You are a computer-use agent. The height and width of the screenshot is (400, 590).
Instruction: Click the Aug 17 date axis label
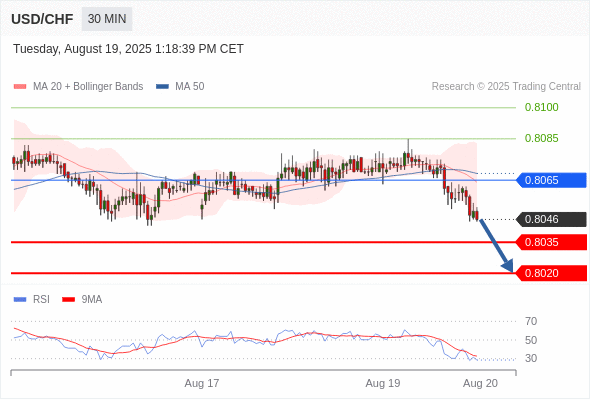[202, 383]
